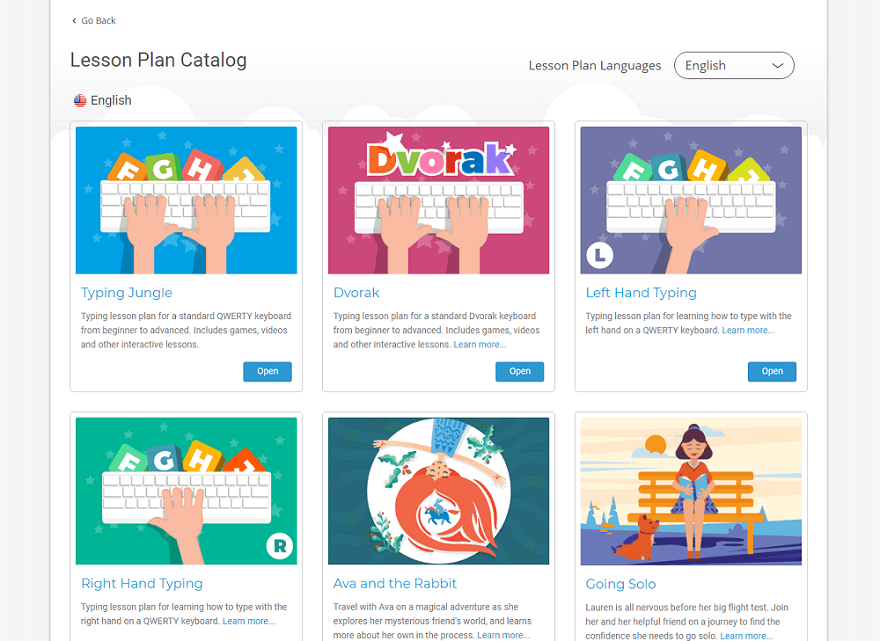Click the Go Back chevron arrow
The image size is (880, 641).
[74, 21]
